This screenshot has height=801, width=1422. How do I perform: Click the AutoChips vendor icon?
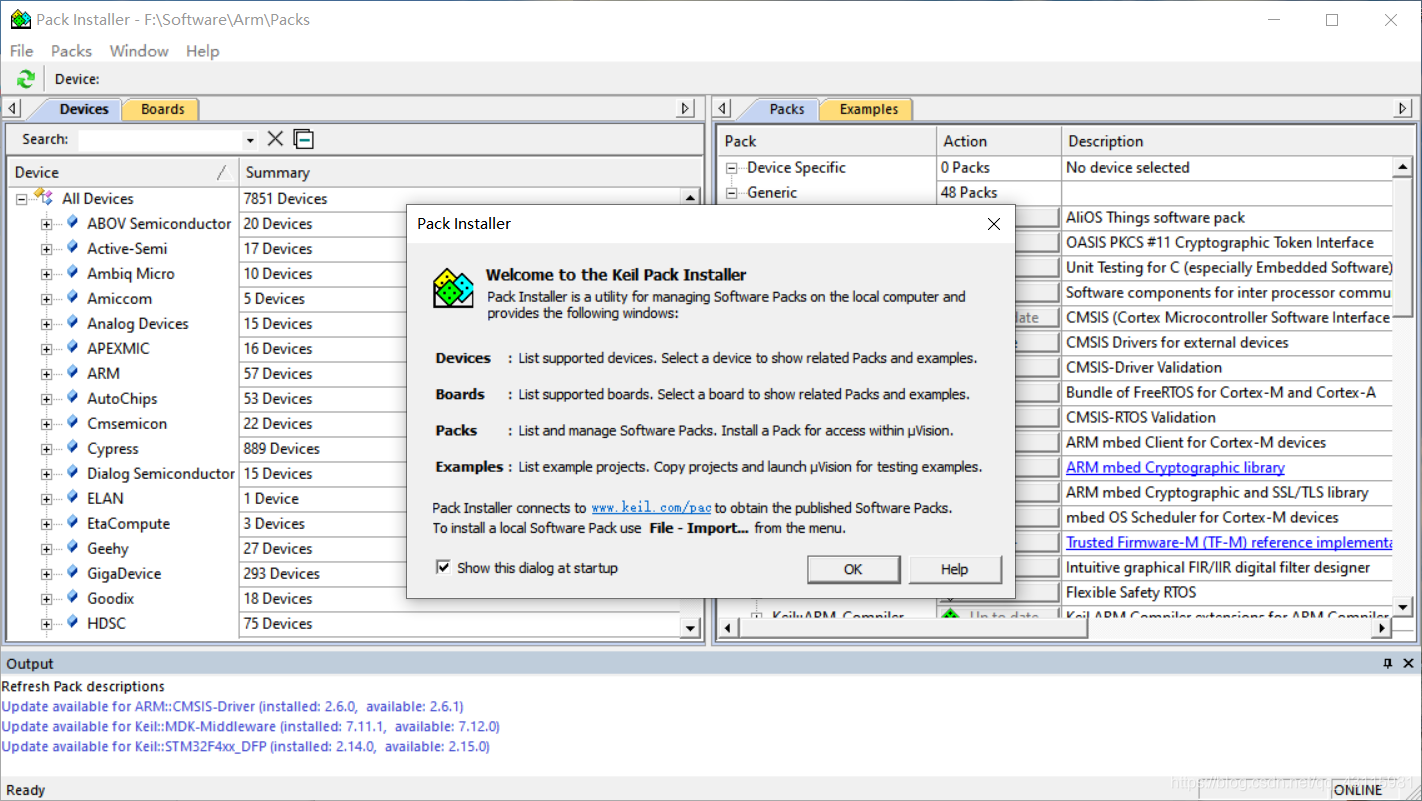(x=72, y=397)
